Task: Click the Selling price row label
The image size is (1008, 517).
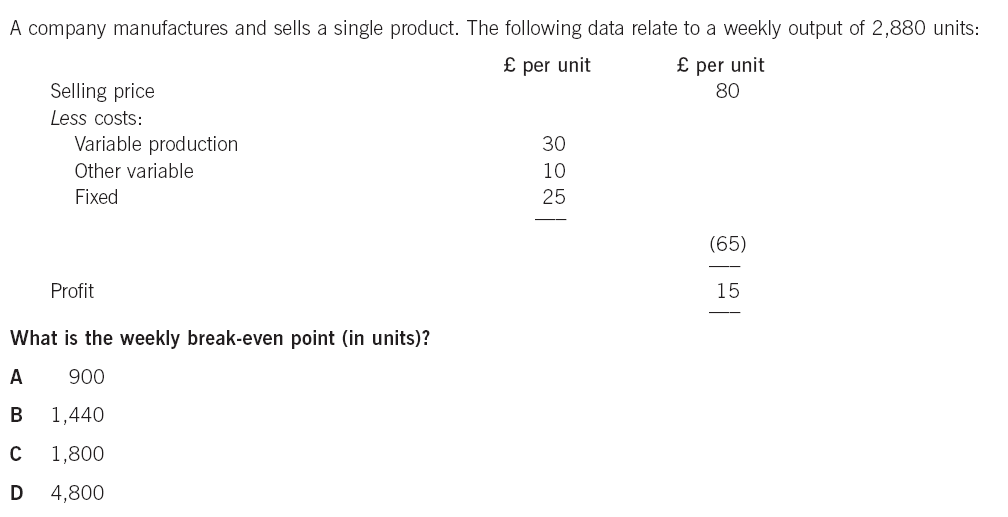Action: [x=102, y=91]
